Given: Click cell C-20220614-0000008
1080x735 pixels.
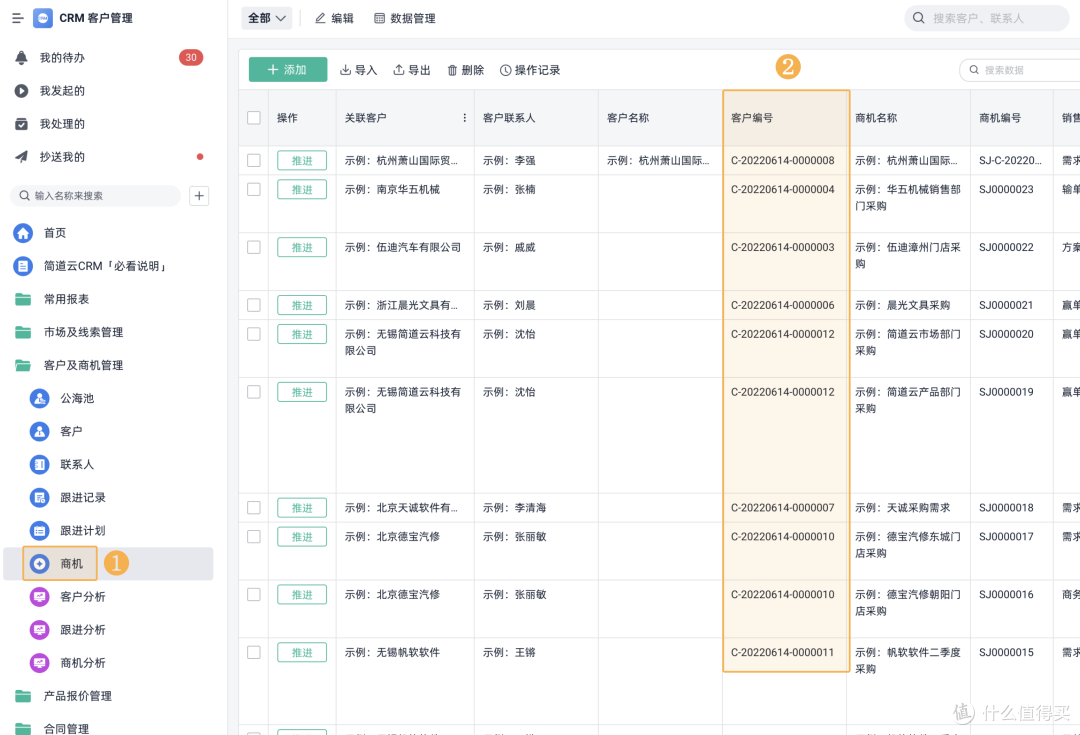Looking at the screenshot, I should pos(782,161).
